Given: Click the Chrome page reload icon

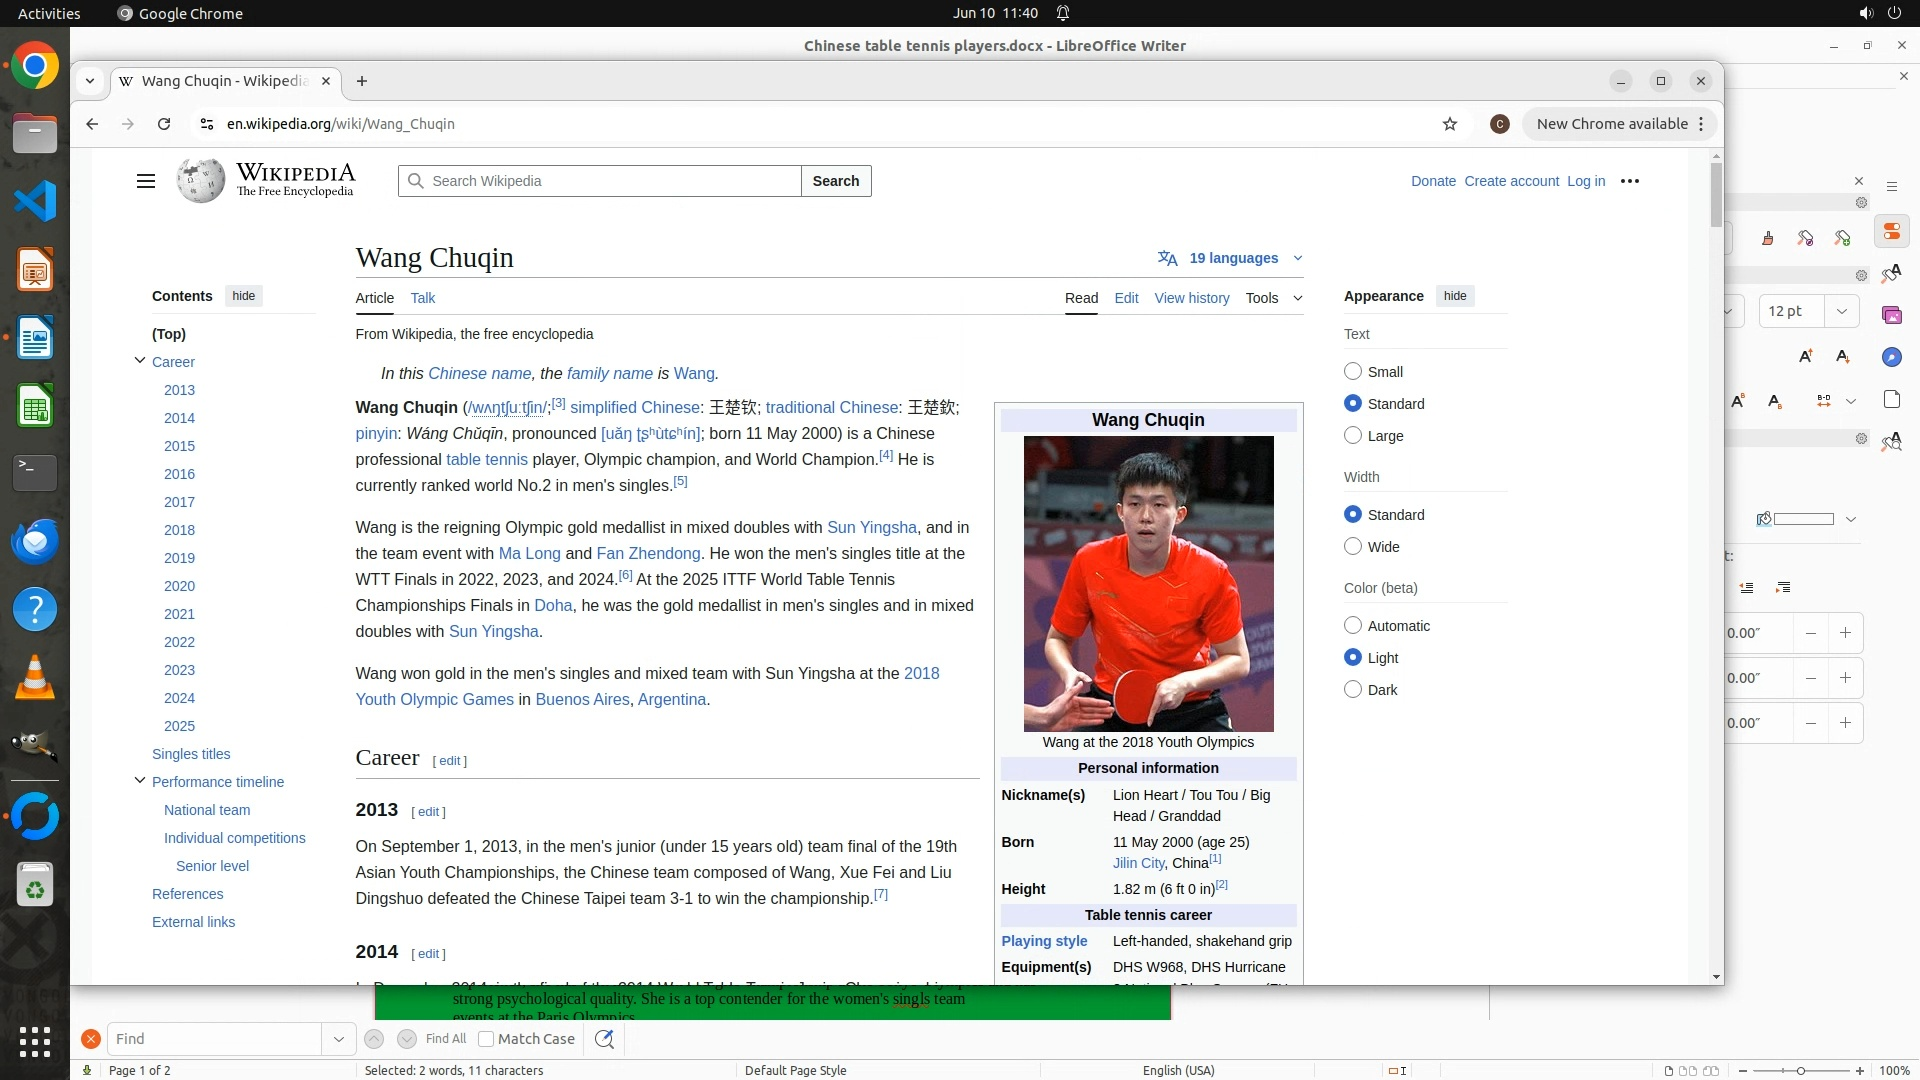Looking at the screenshot, I should pos(164,124).
